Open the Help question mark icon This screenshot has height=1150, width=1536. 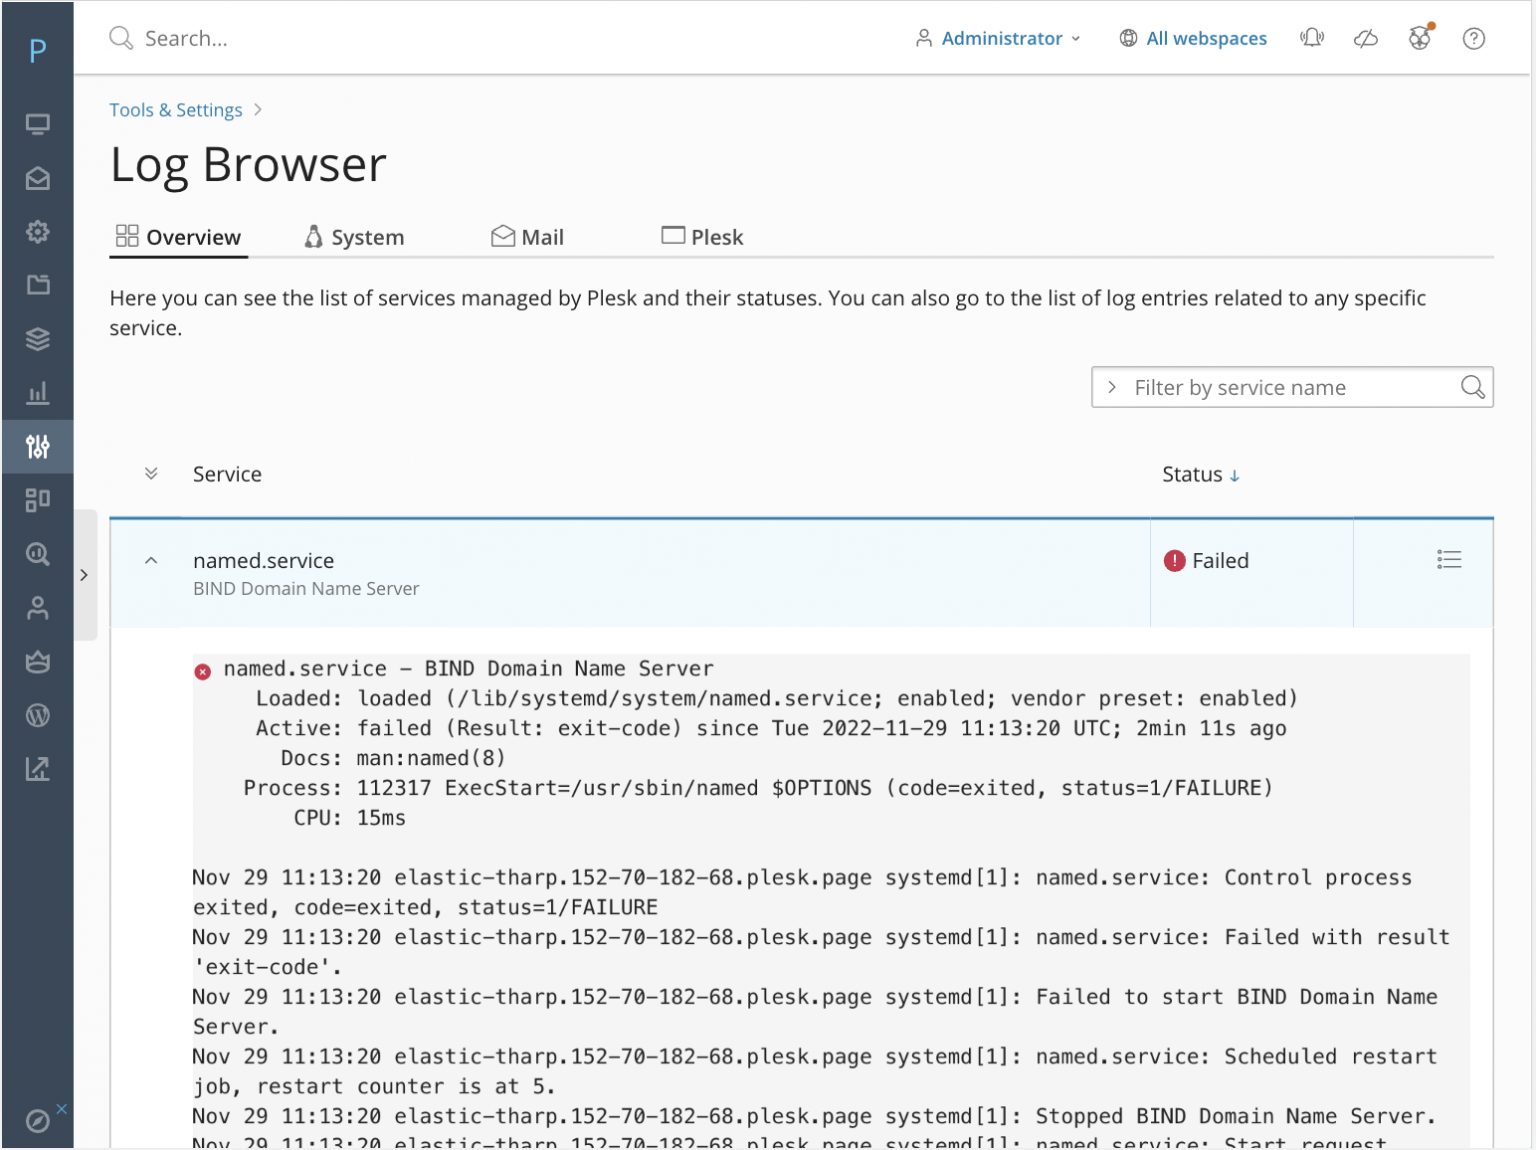(x=1473, y=38)
